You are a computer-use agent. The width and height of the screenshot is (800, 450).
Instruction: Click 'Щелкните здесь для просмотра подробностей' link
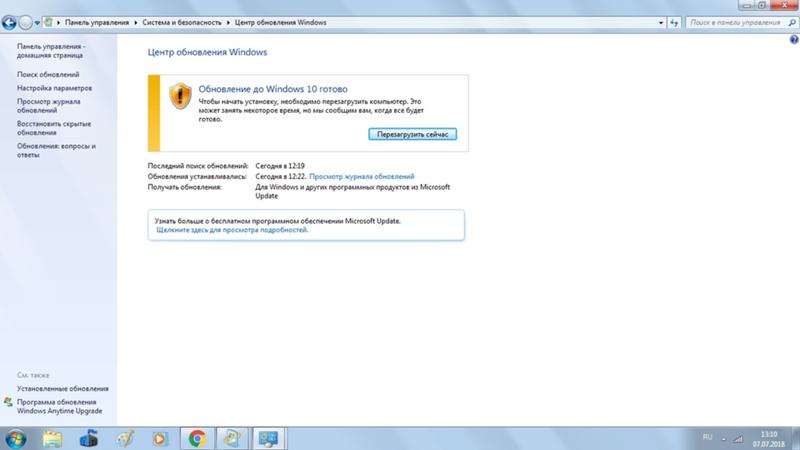pyautogui.click(x=232, y=230)
